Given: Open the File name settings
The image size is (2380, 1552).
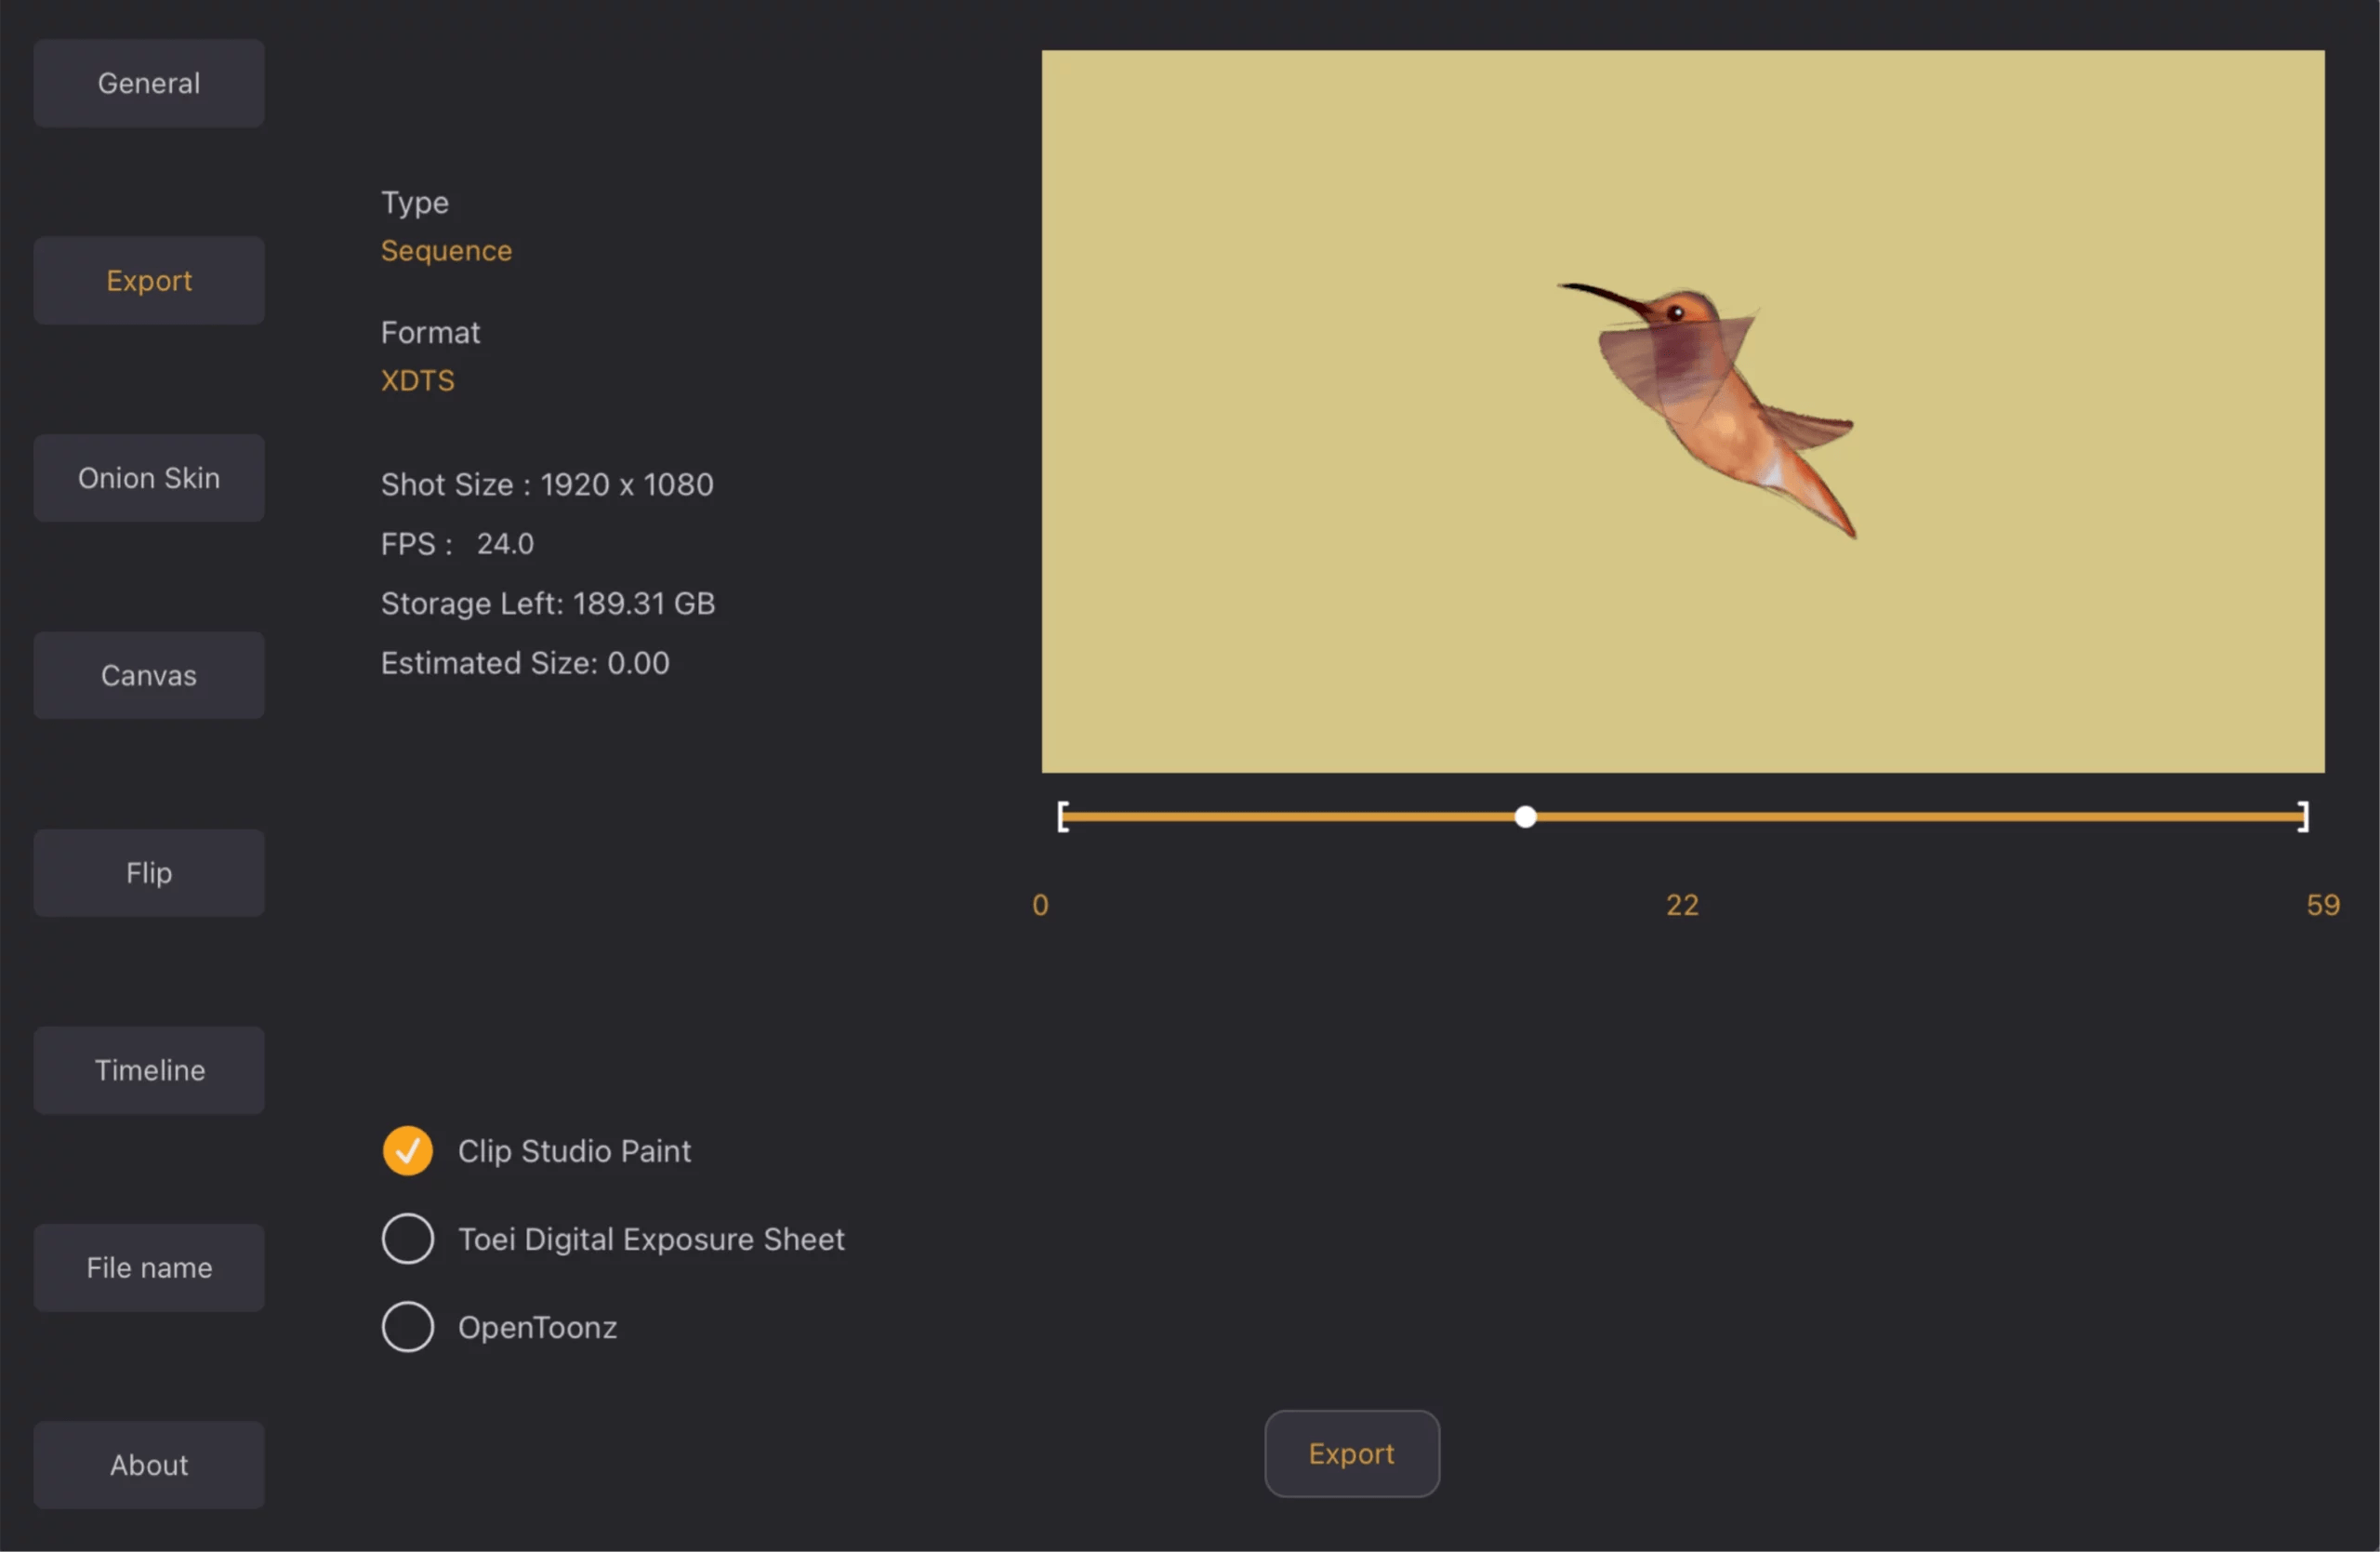Looking at the screenshot, I should tap(148, 1268).
